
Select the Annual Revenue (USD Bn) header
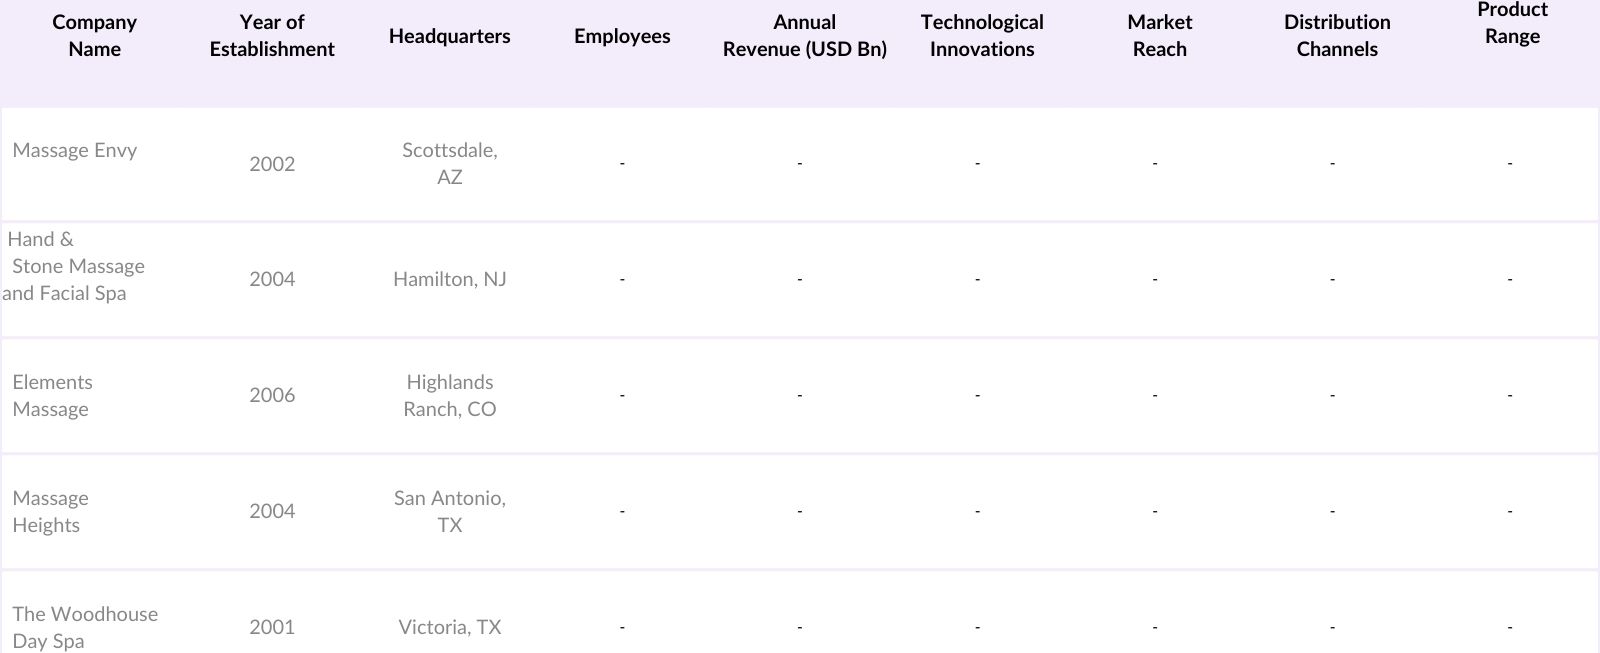click(804, 36)
